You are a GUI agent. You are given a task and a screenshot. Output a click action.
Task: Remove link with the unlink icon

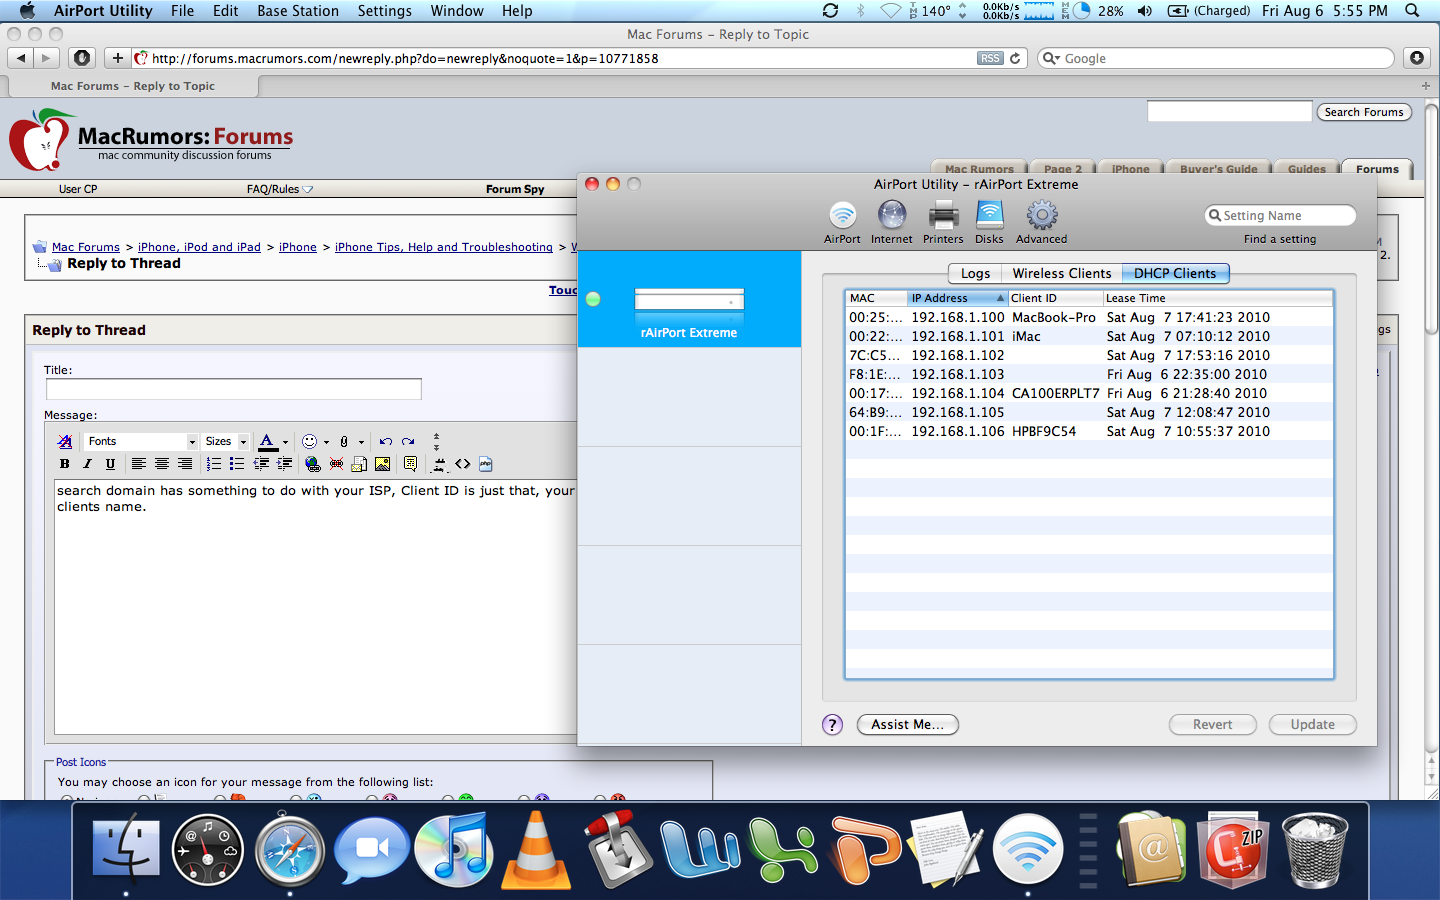coord(336,464)
